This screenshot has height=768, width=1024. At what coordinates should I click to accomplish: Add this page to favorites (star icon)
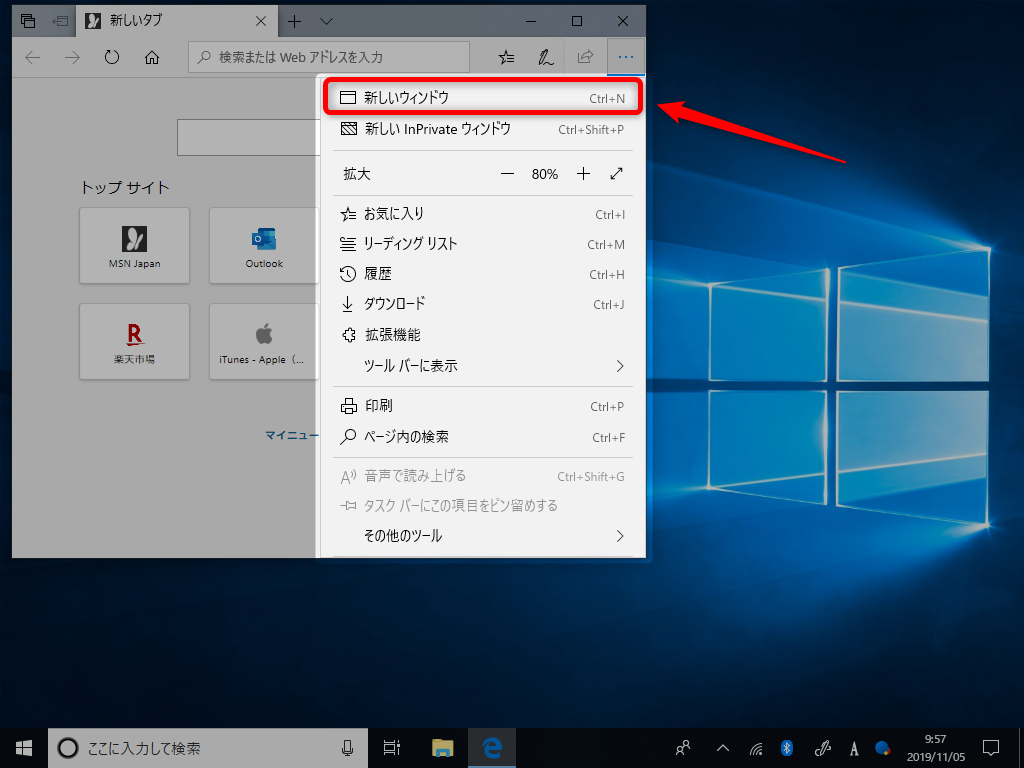(508, 57)
